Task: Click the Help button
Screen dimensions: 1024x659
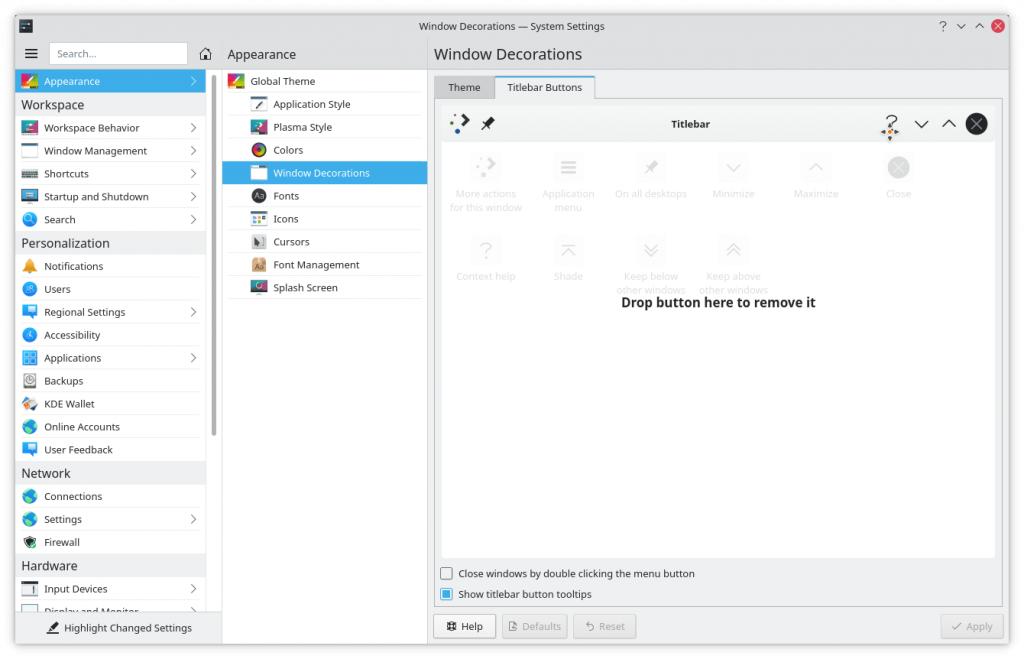Action: (x=465, y=627)
